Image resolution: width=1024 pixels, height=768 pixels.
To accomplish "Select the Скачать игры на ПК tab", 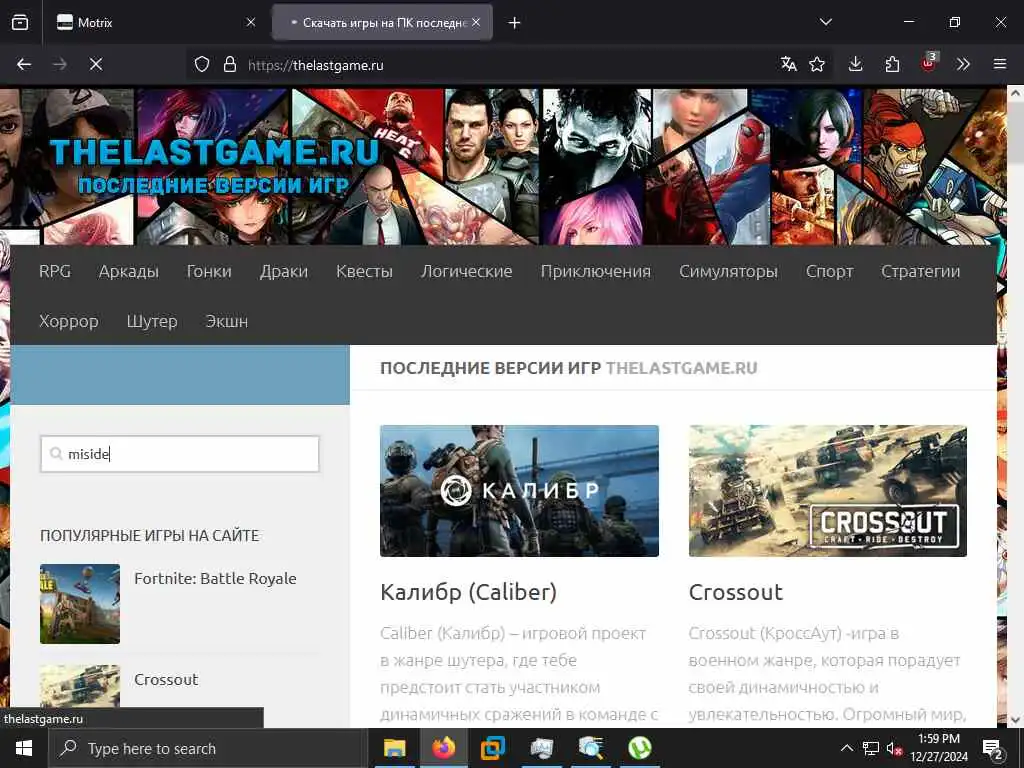I will (x=383, y=22).
